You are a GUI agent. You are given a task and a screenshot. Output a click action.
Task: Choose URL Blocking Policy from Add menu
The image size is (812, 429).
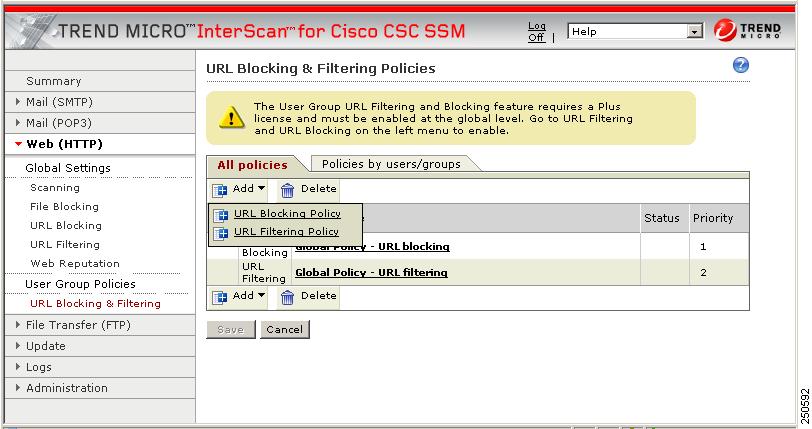287,213
